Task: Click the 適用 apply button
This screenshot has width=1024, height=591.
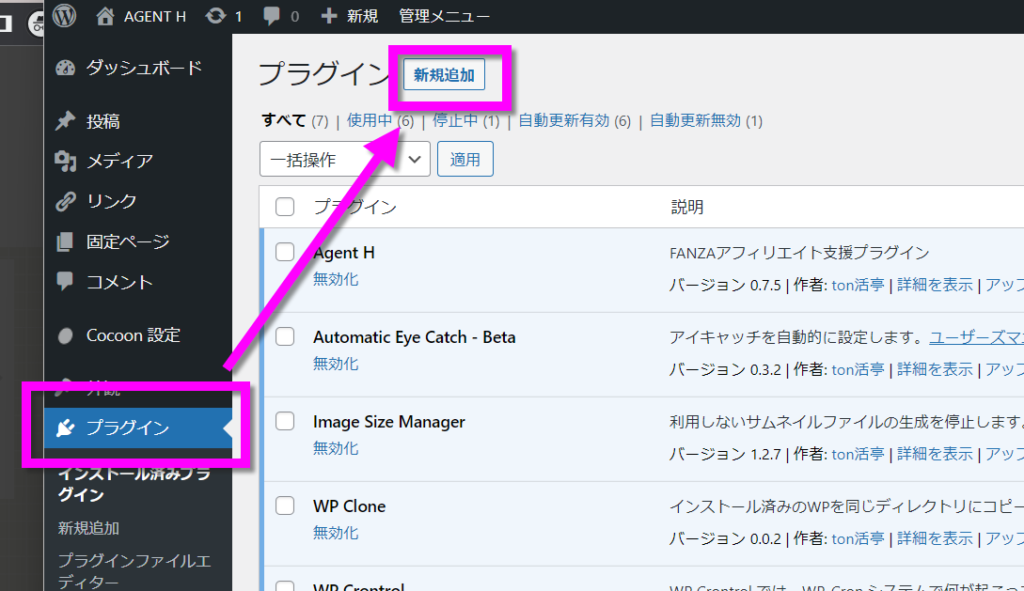Action: click(x=465, y=159)
